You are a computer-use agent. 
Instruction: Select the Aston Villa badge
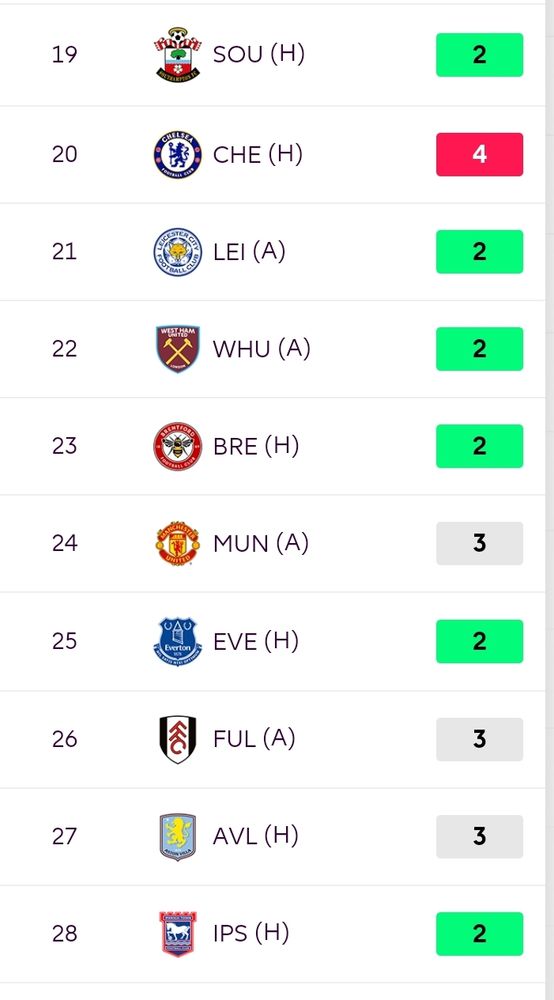pyautogui.click(x=178, y=836)
